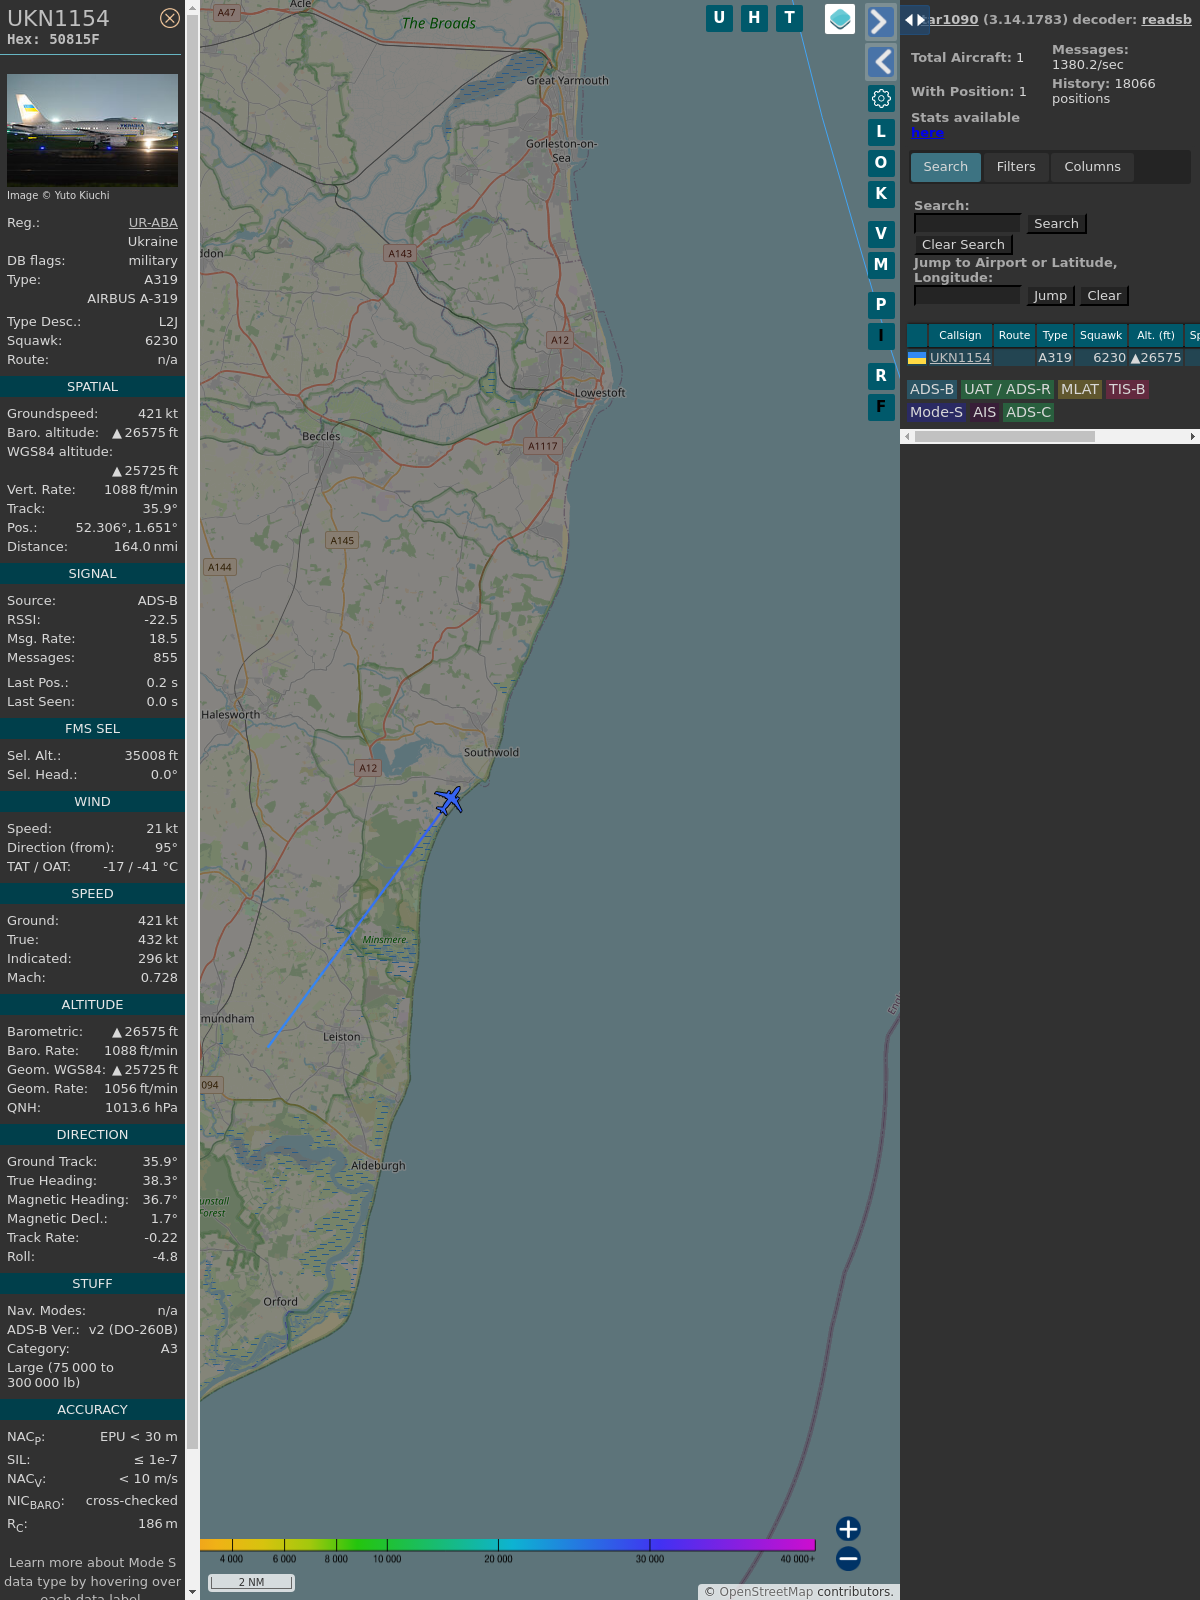Click the info panel scroll down arrow
This screenshot has width=1200, height=1600.
(x=192, y=1592)
